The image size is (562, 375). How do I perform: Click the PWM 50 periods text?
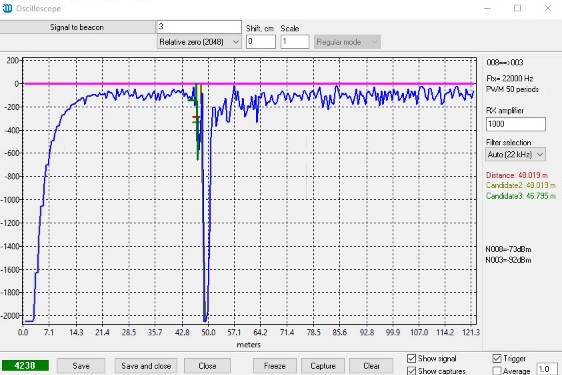point(513,89)
